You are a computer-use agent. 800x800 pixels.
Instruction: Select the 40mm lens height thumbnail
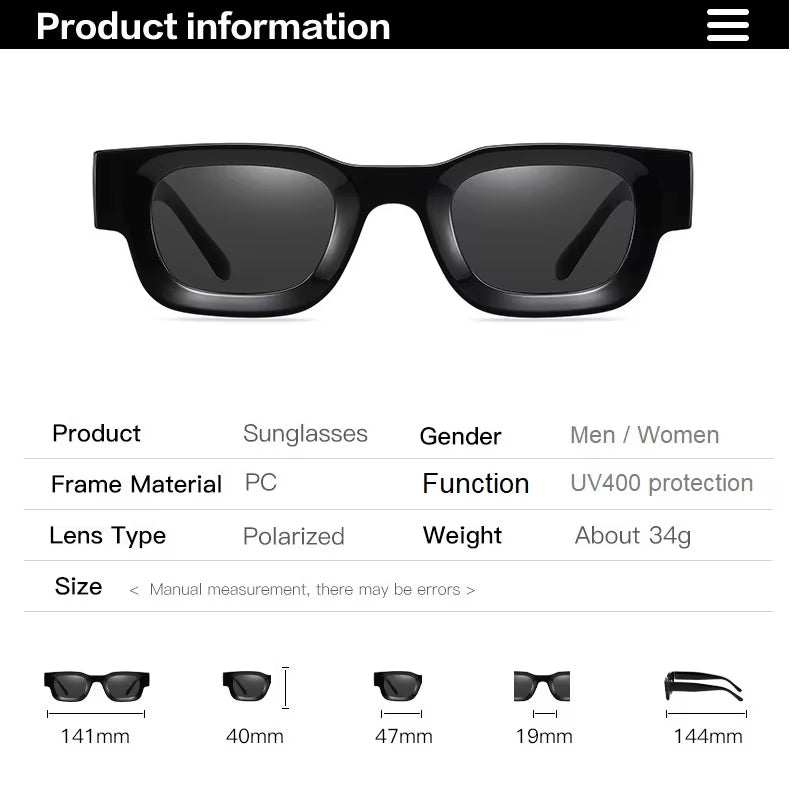(247, 686)
